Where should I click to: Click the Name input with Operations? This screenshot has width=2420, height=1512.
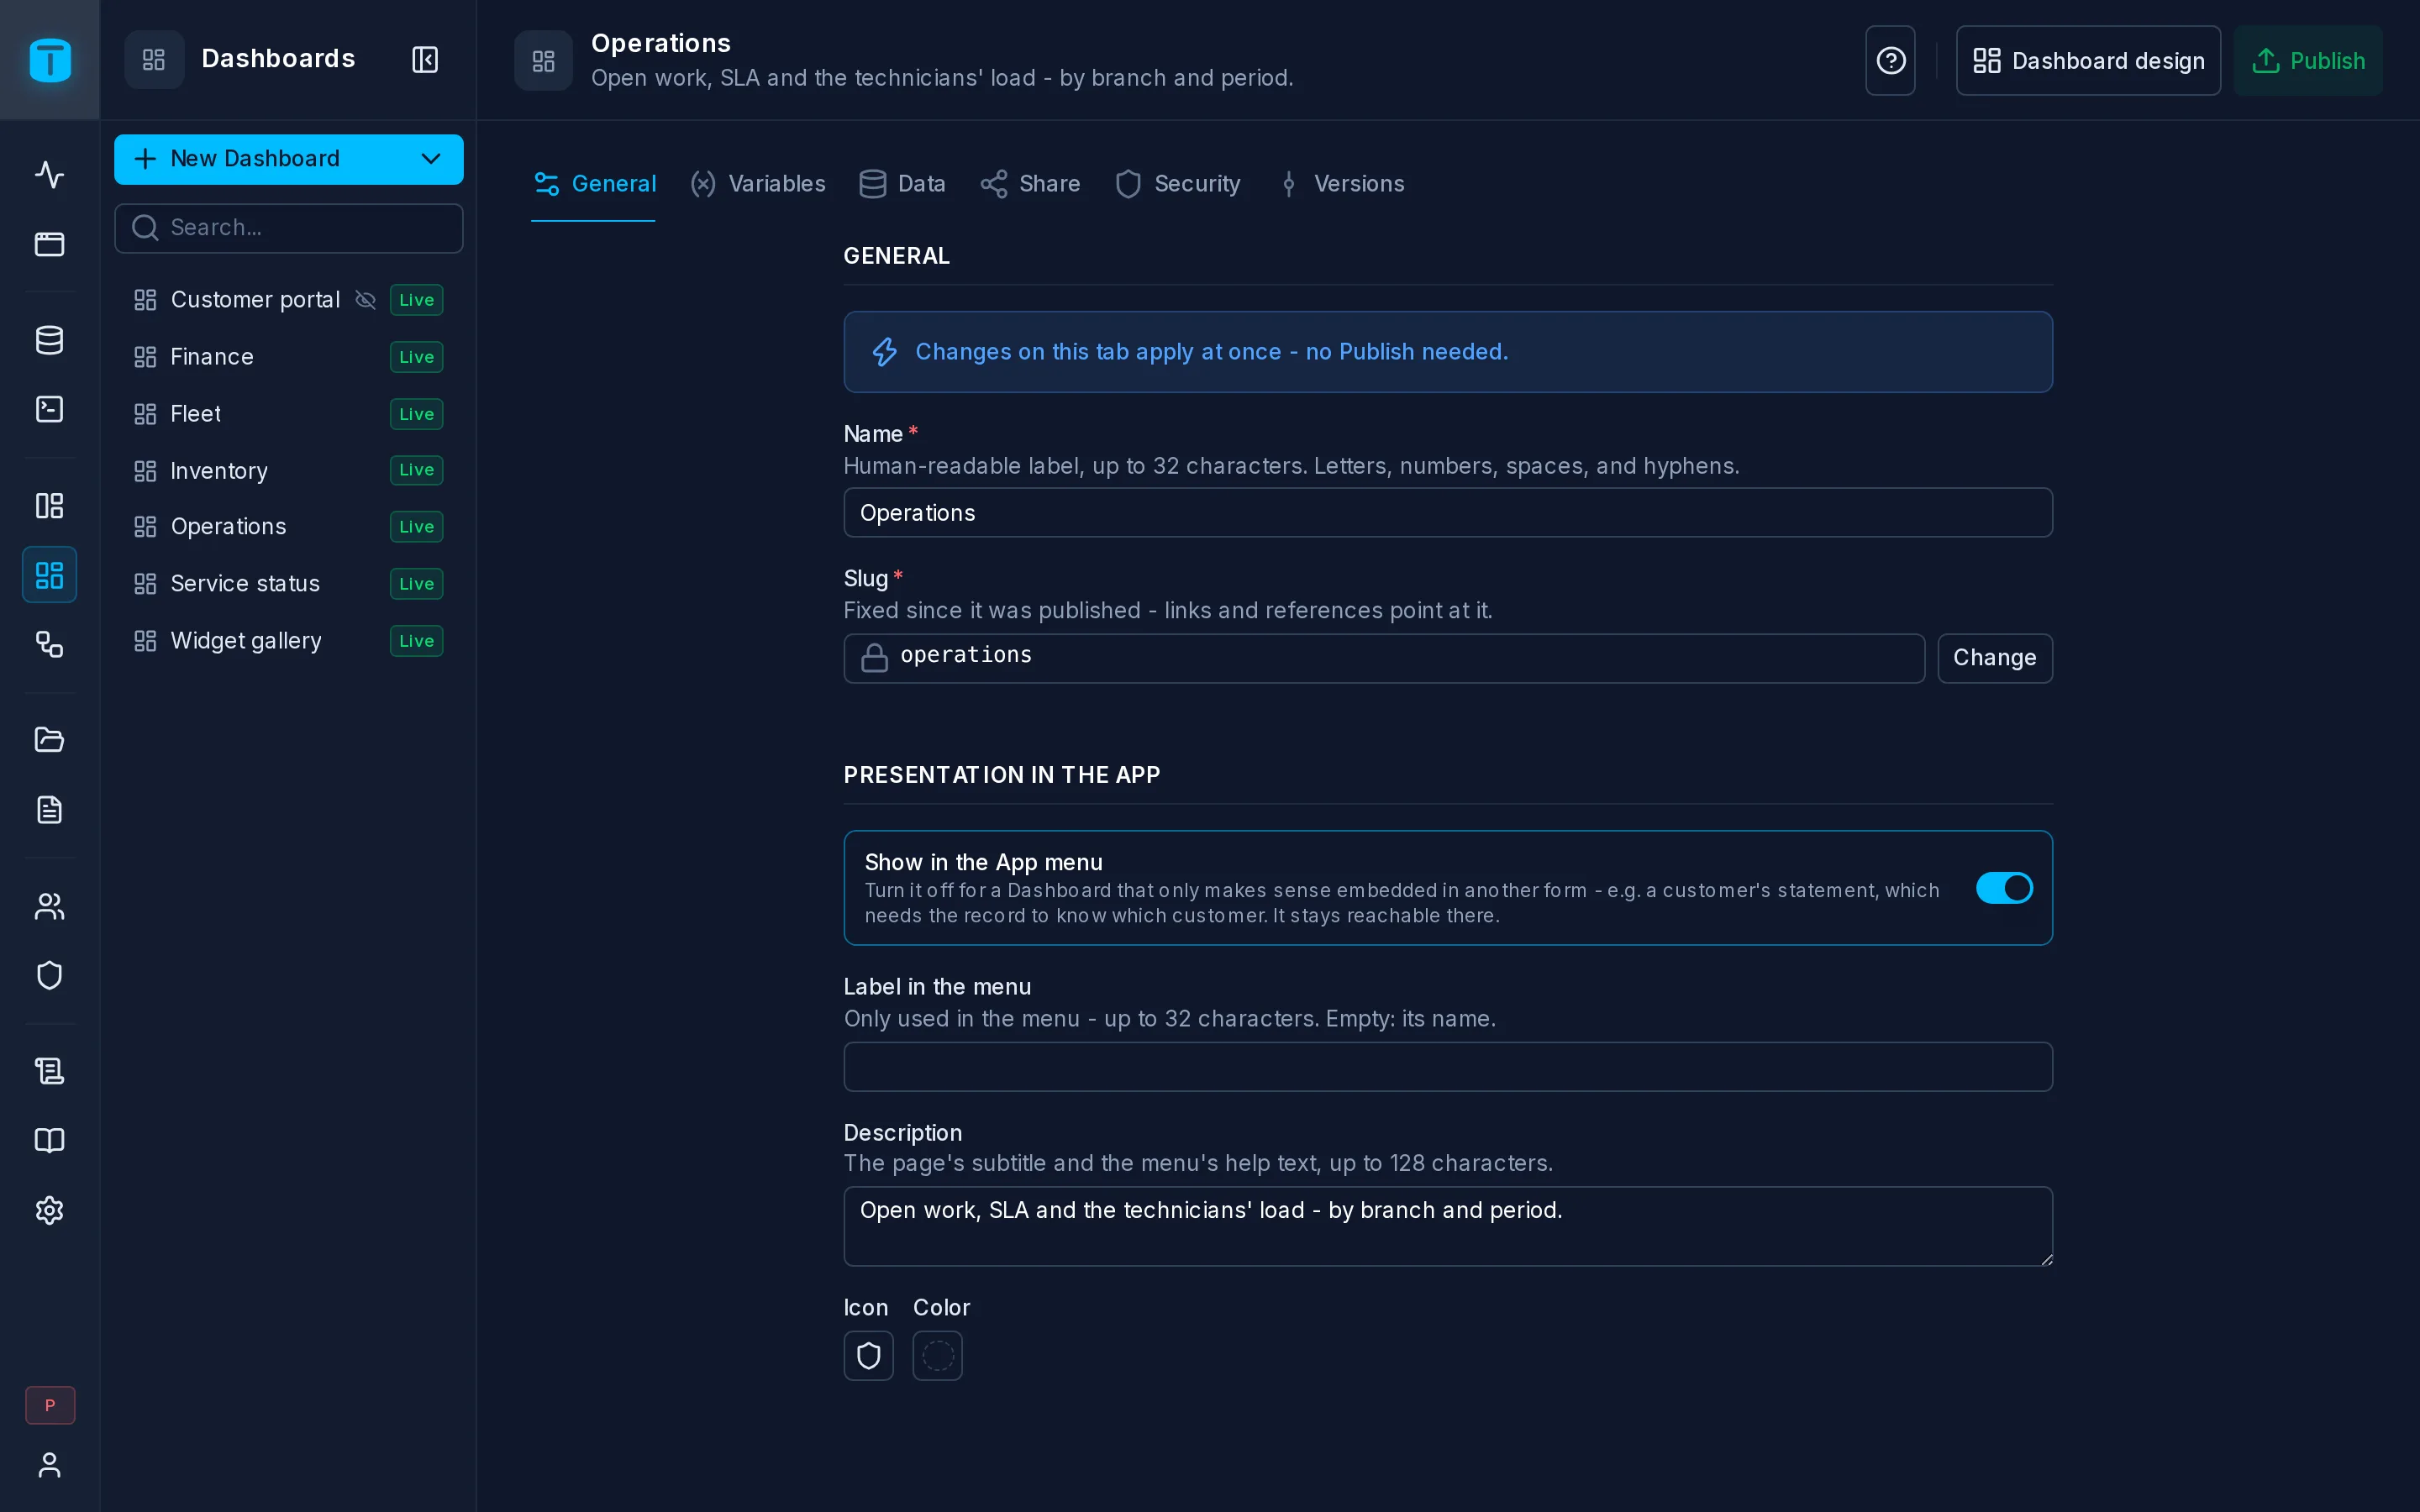(x=1448, y=513)
